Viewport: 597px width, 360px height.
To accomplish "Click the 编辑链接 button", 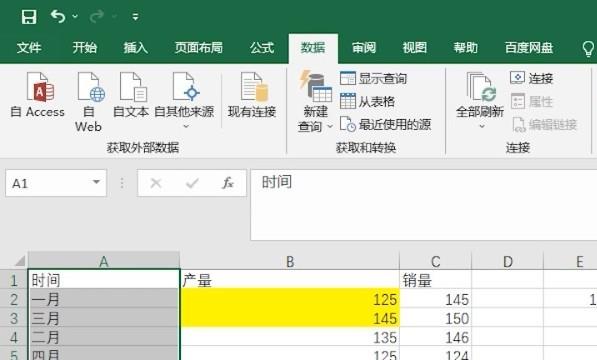I will click(x=545, y=124).
